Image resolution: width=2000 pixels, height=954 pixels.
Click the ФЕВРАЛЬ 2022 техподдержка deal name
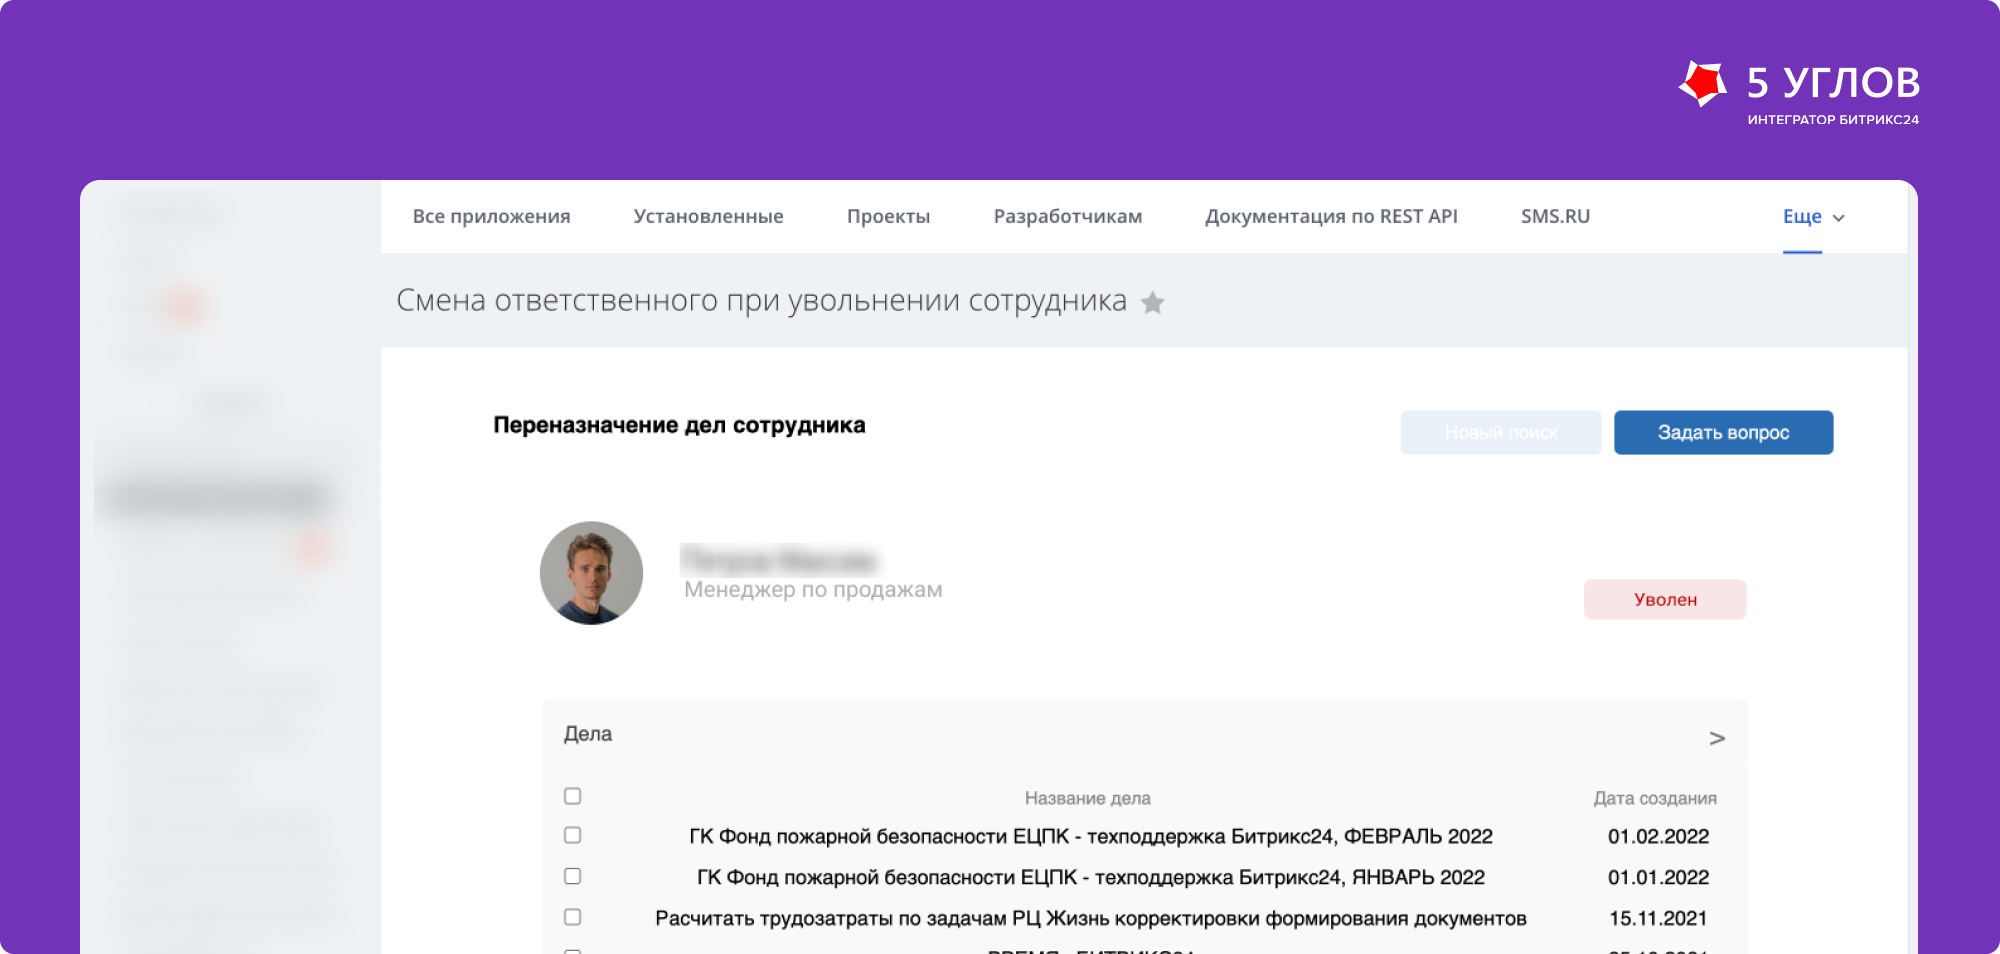1090,836
